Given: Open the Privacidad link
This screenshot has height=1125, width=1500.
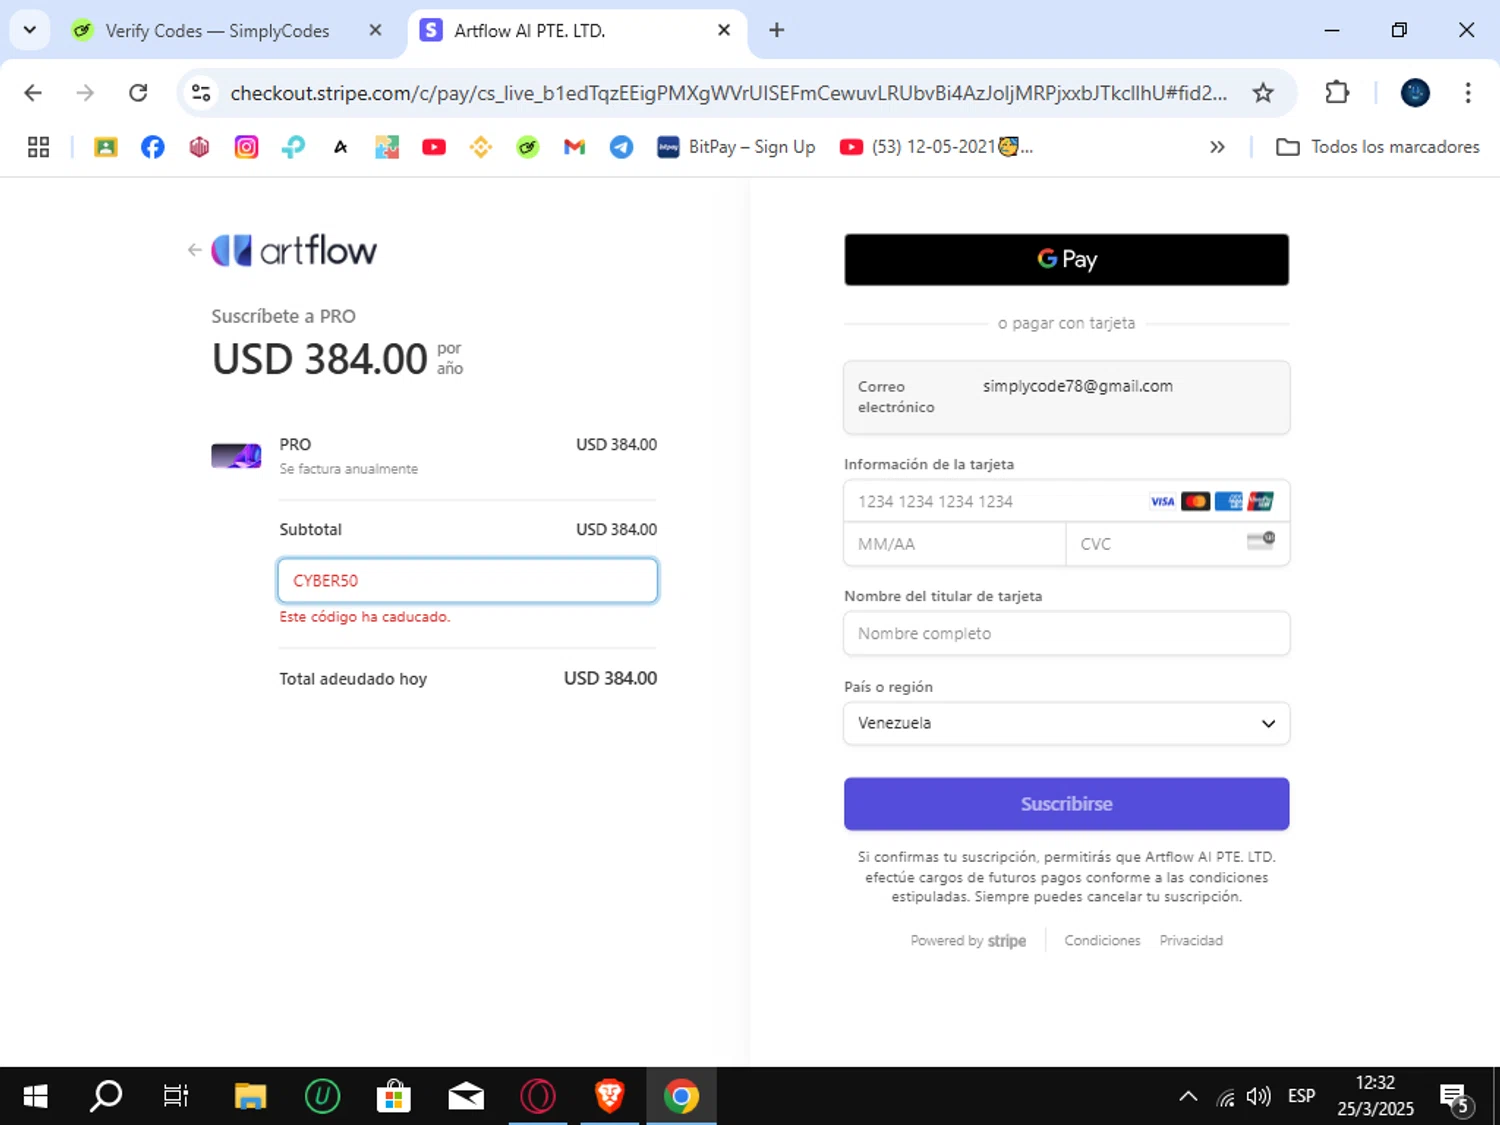Looking at the screenshot, I should click(x=1191, y=941).
